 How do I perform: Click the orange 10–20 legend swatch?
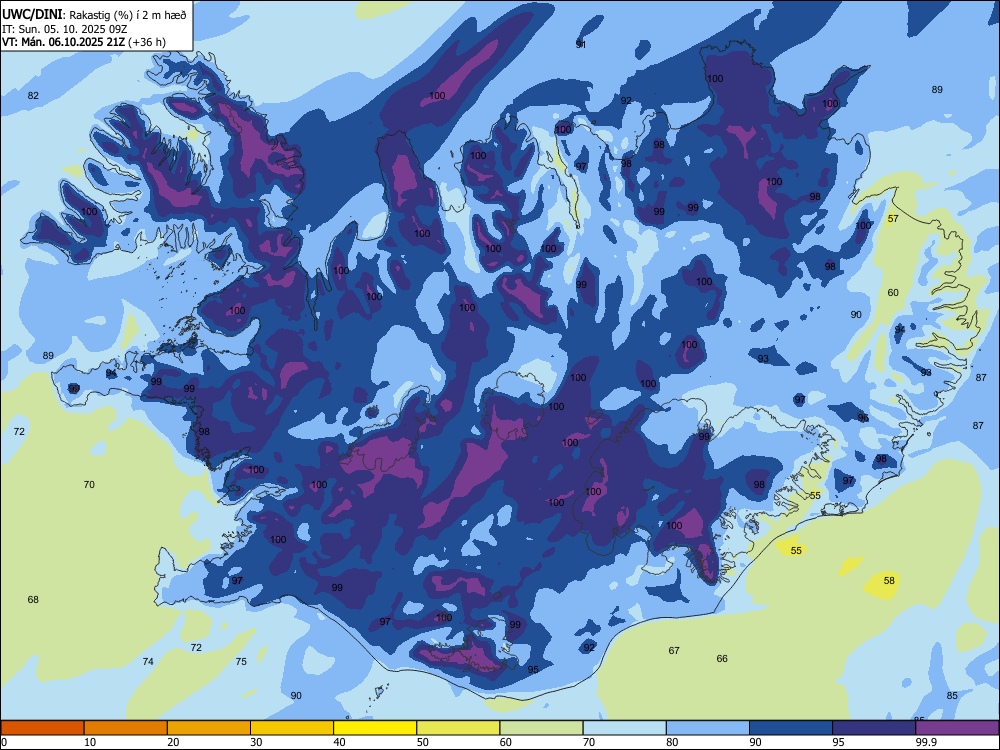pyautogui.click(x=126, y=728)
